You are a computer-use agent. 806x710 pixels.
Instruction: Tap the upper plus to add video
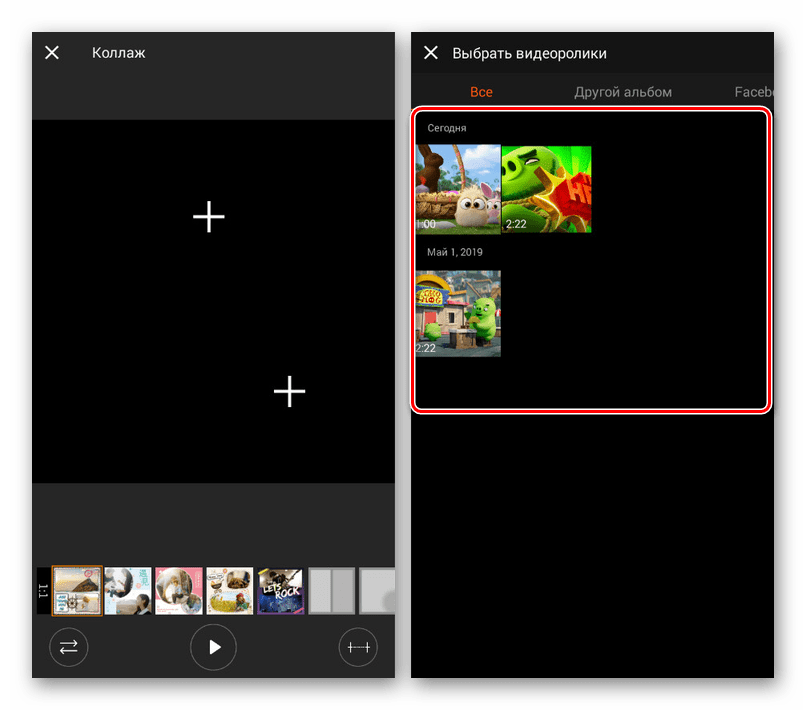pyautogui.click(x=209, y=216)
